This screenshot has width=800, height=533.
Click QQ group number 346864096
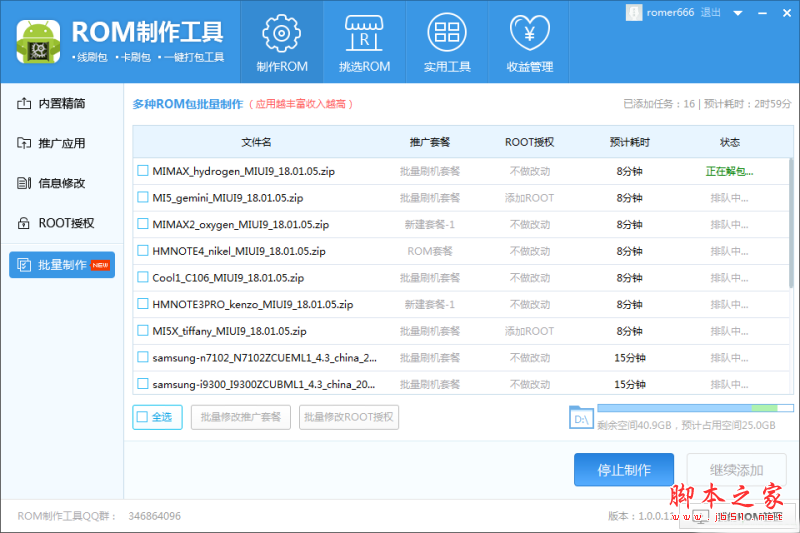point(155,516)
